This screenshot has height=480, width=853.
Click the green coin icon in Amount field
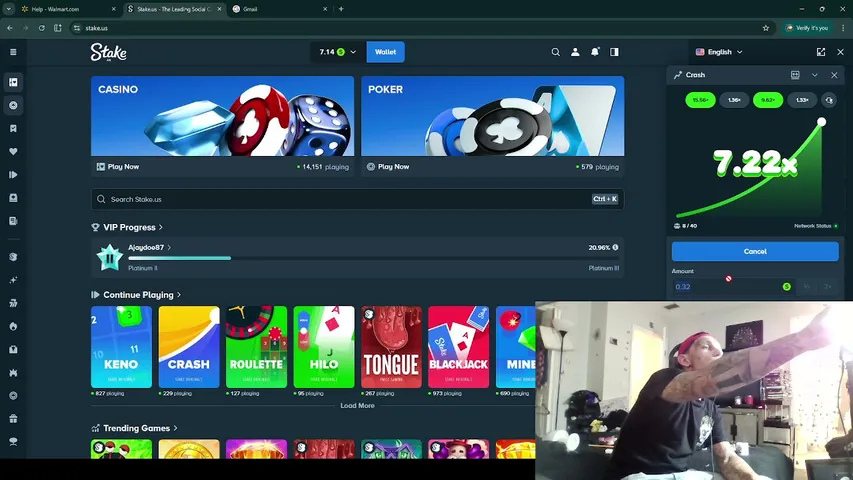(787, 287)
